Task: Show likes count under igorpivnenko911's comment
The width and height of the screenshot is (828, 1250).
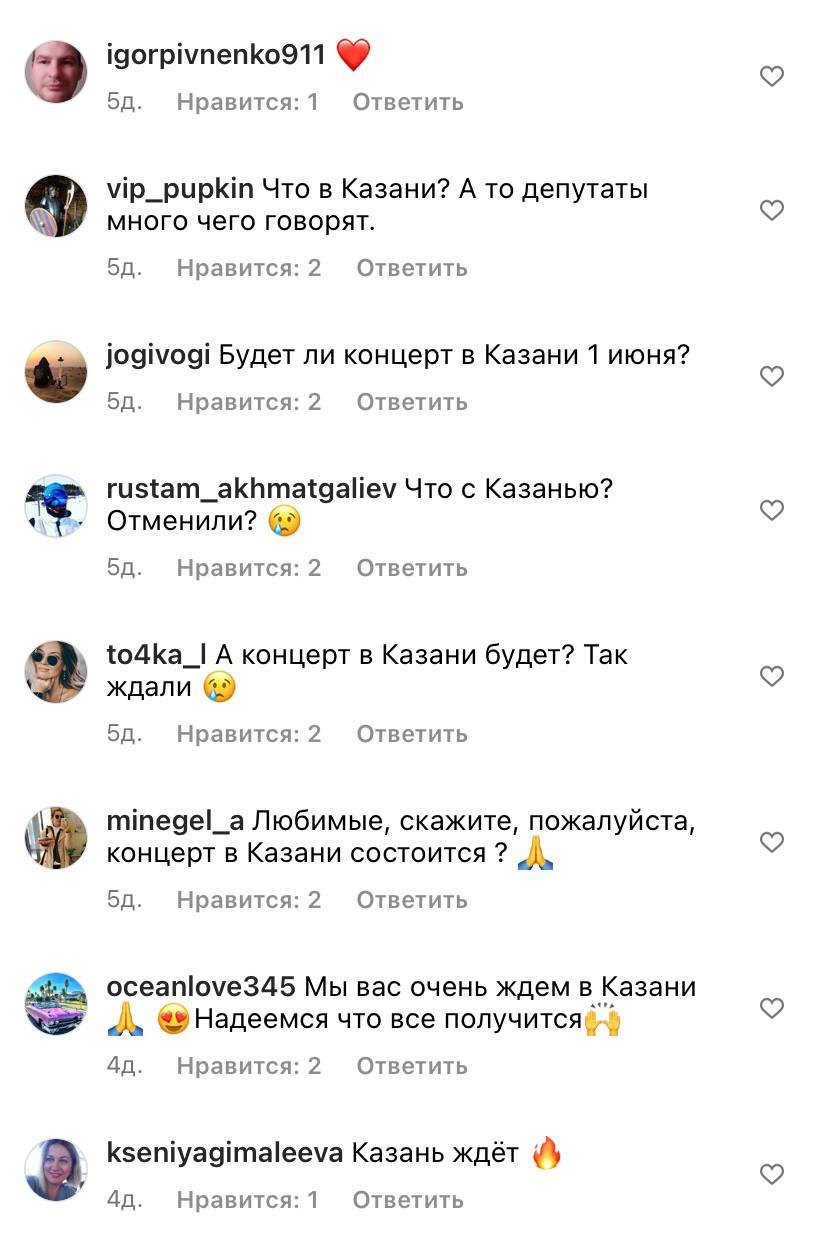Action: (247, 102)
